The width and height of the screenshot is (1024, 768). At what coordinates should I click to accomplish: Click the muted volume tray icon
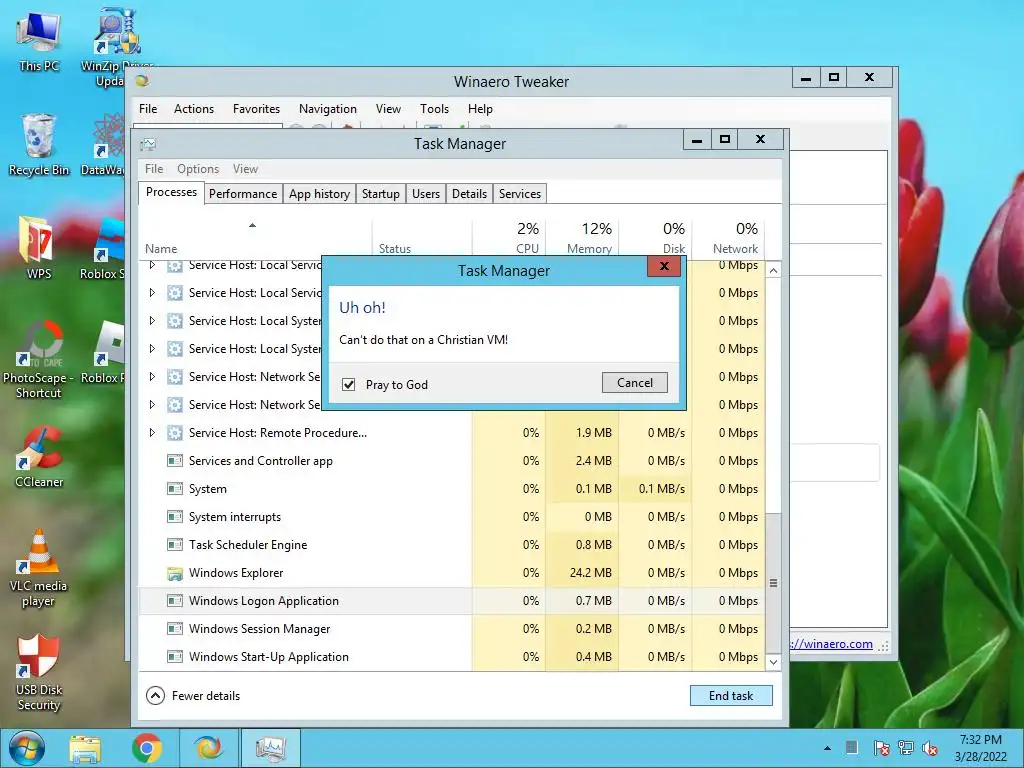pos(930,748)
